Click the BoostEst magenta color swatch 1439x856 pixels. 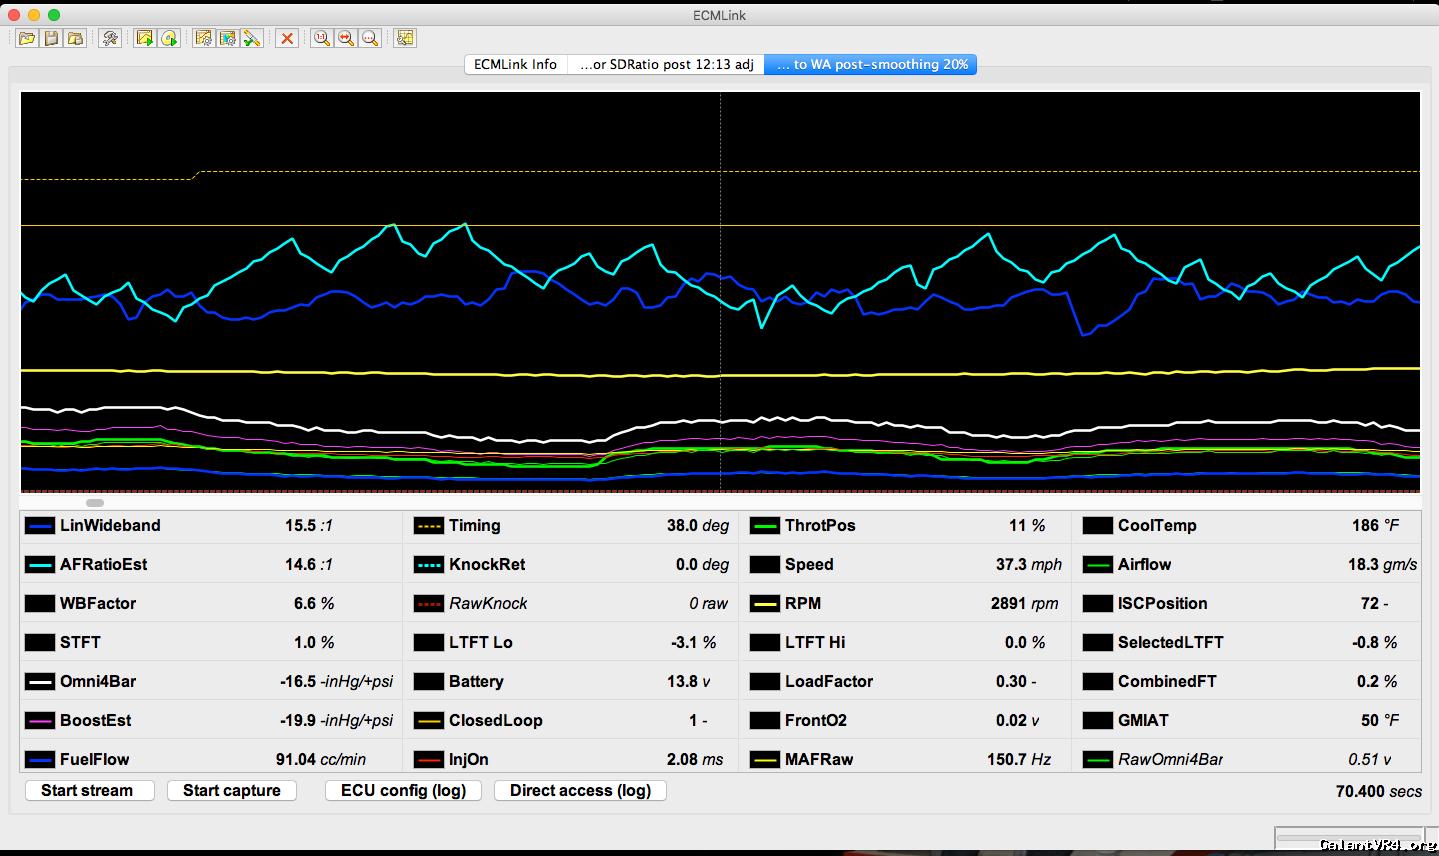click(x=40, y=721)
